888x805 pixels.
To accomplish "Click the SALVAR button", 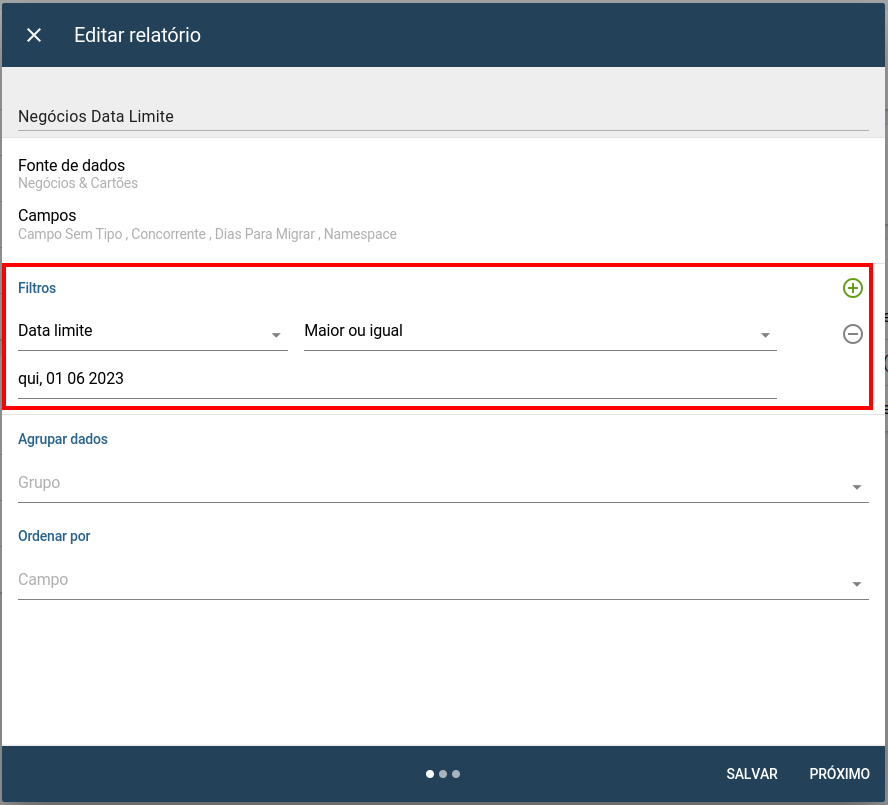I will coord(752,774).
